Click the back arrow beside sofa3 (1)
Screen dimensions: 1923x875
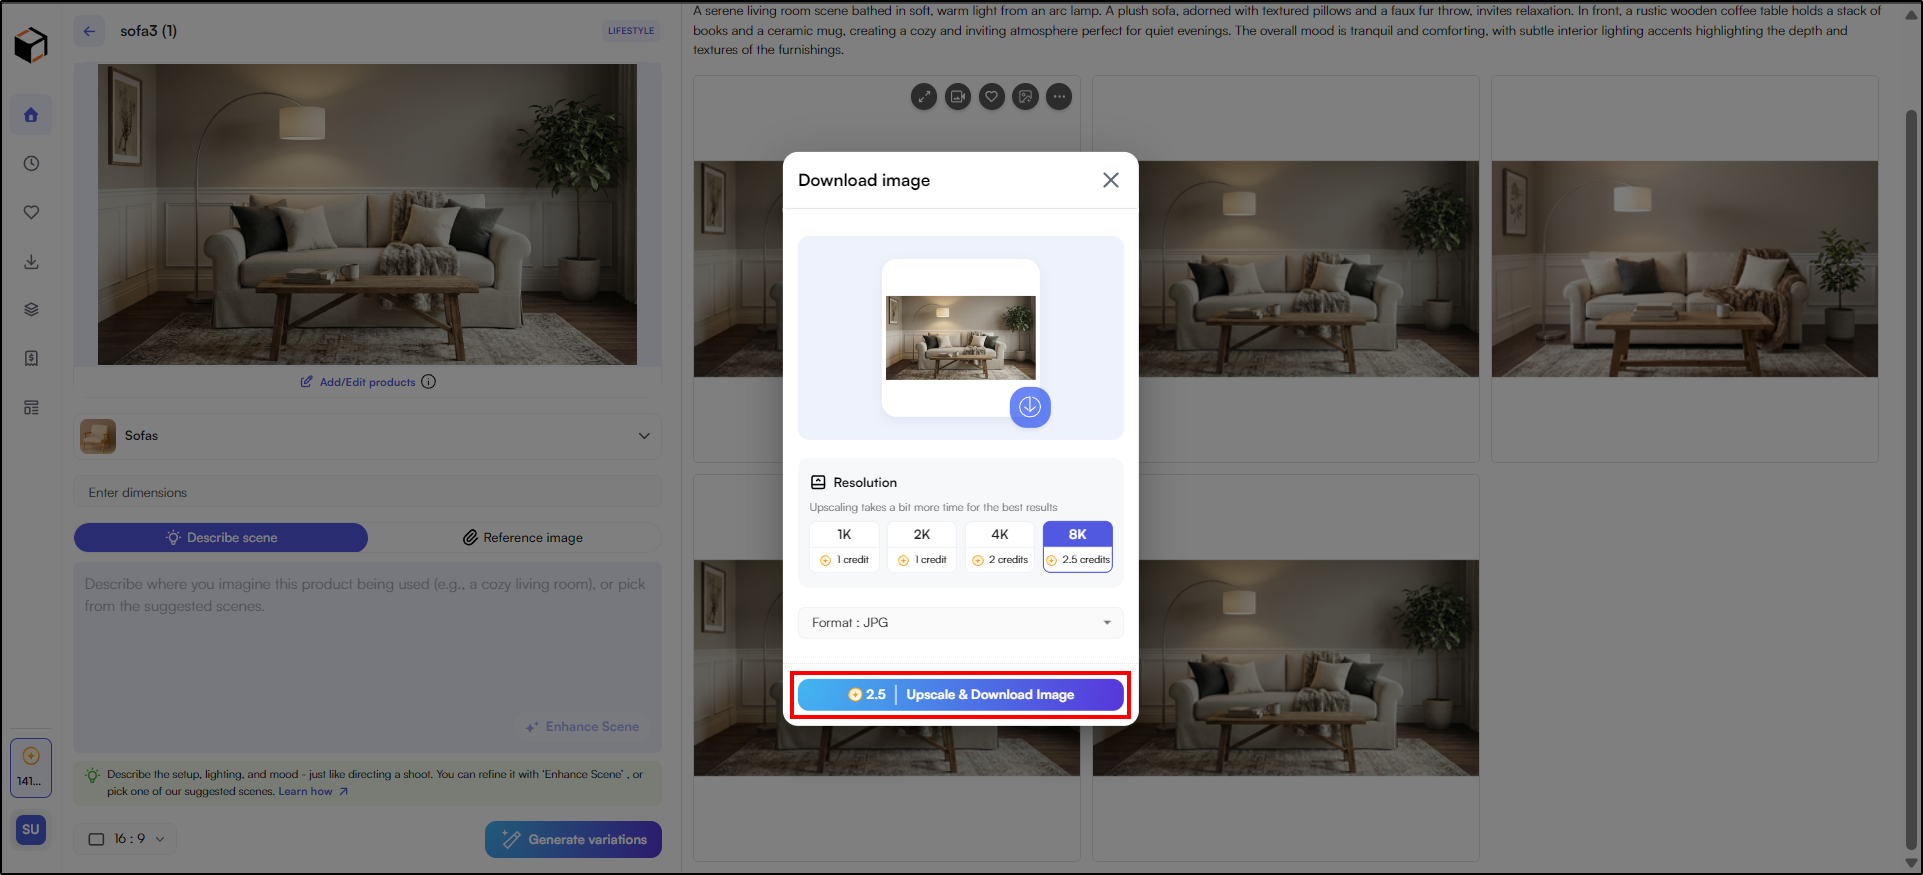(x=89, y=31)
